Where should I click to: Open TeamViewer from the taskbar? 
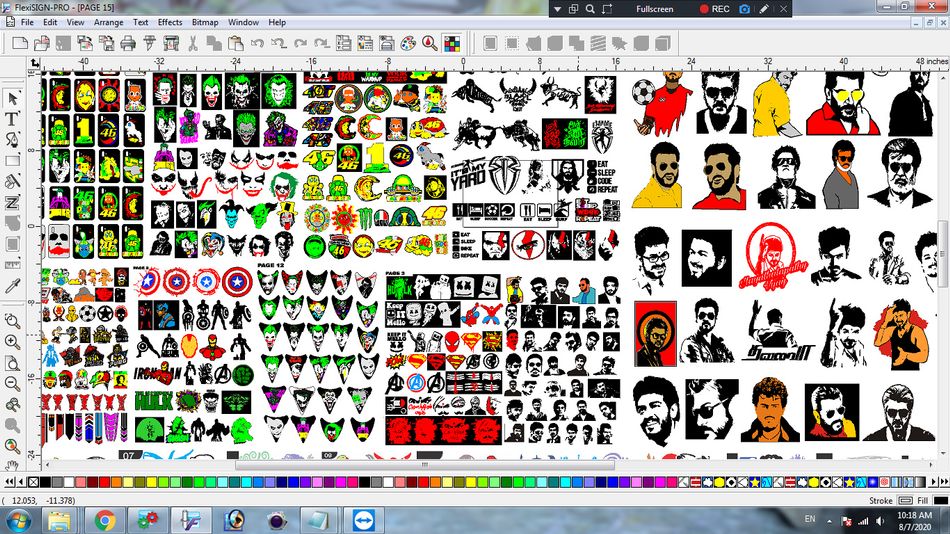click(x=364, y=520)
